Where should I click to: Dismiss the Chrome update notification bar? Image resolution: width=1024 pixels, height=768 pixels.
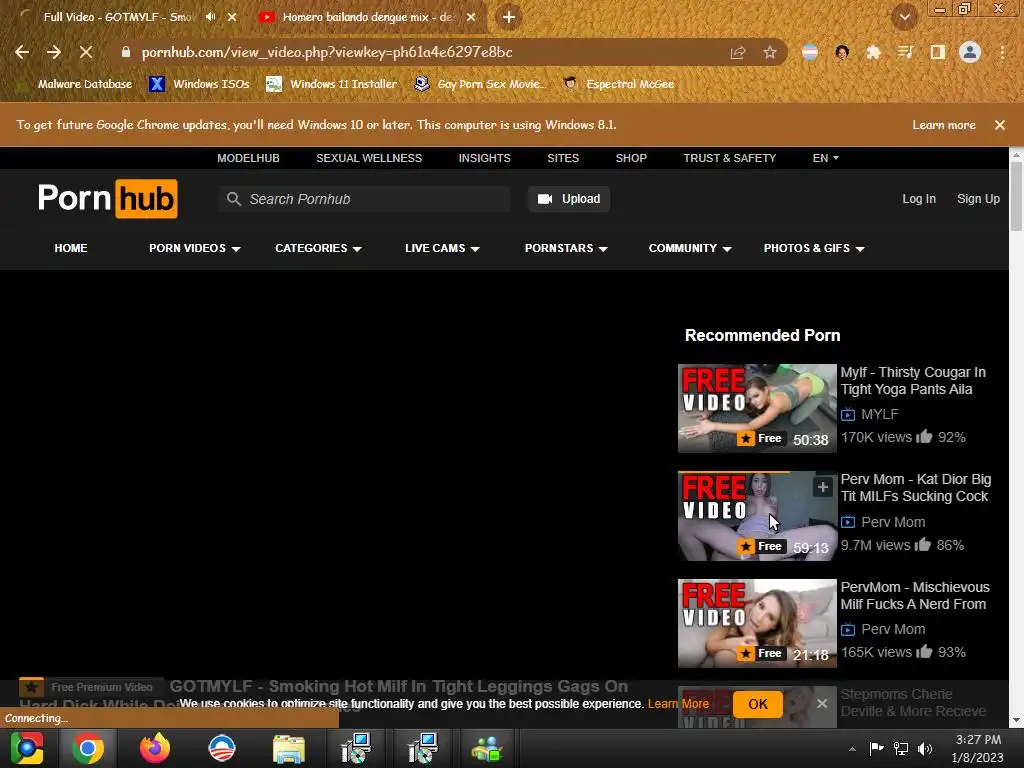(x=999, y=125)
